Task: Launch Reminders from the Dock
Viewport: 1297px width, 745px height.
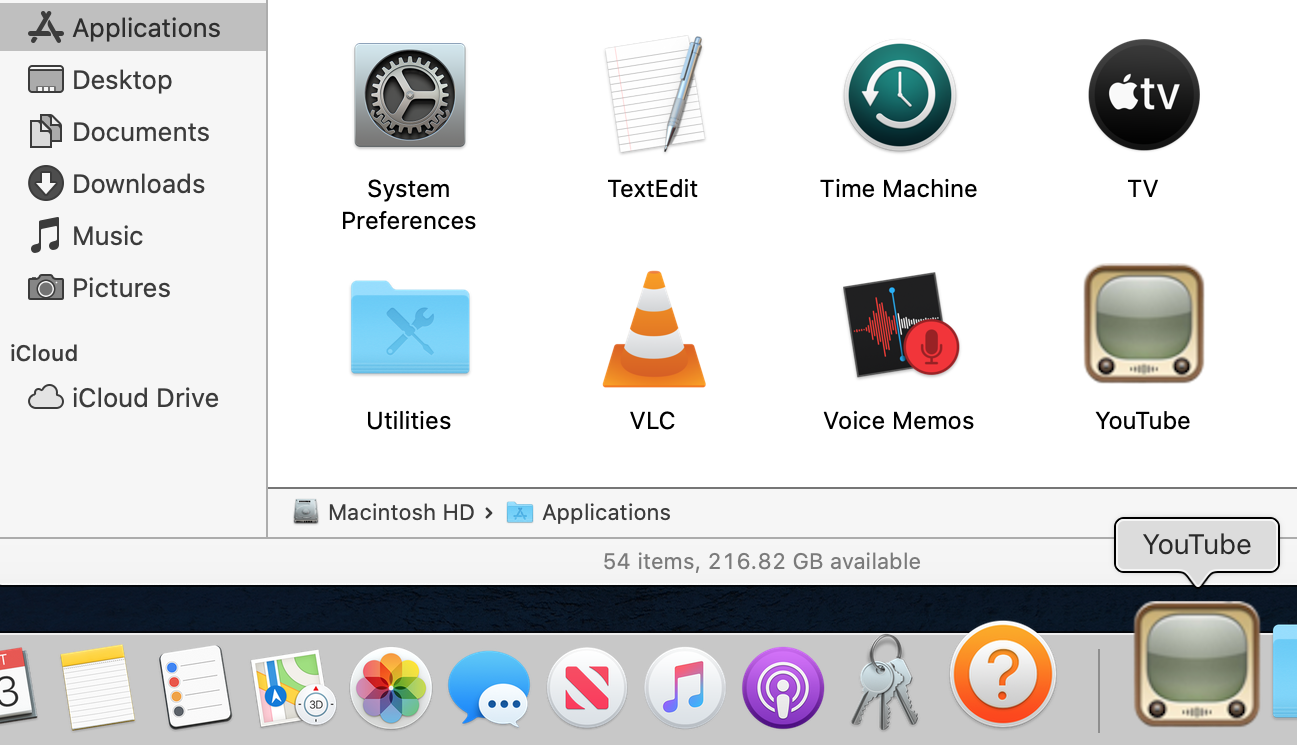Action: click(195, 686)
